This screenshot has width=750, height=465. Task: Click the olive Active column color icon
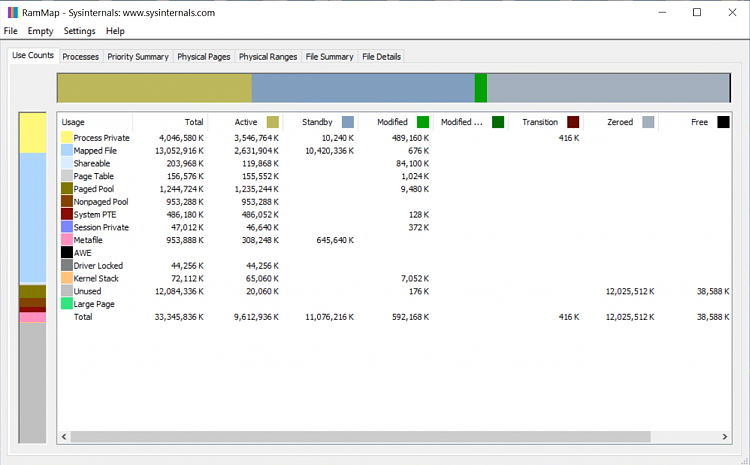click(273, 122)
